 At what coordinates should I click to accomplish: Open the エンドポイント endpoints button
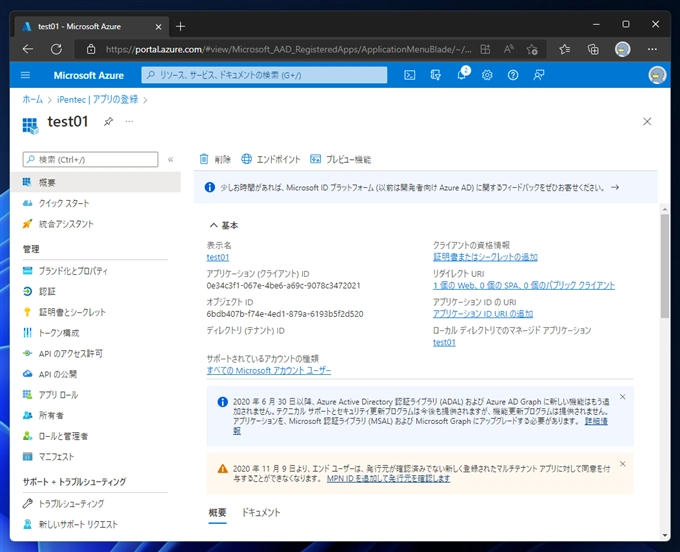click(x=271, y=159)
